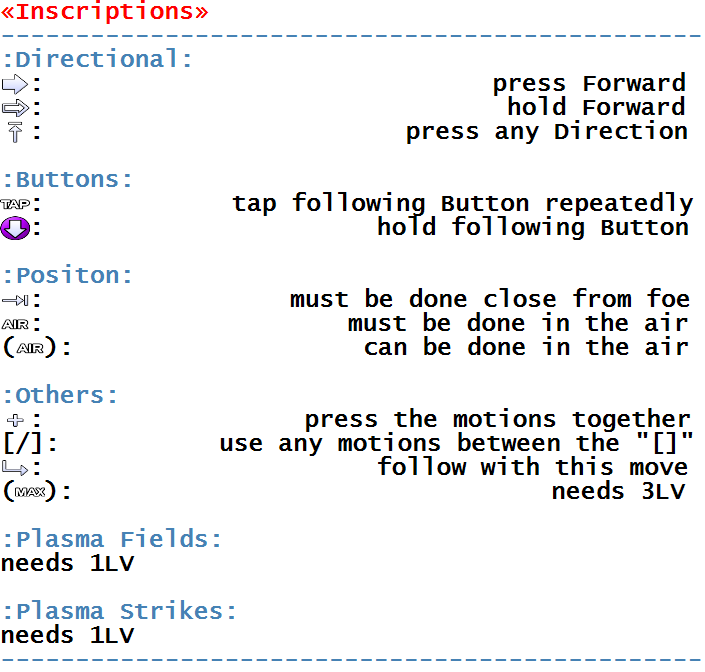Select the :Buttons: section heading
Viewport: 705px width, 672px height.
click(x=67, y=179)
